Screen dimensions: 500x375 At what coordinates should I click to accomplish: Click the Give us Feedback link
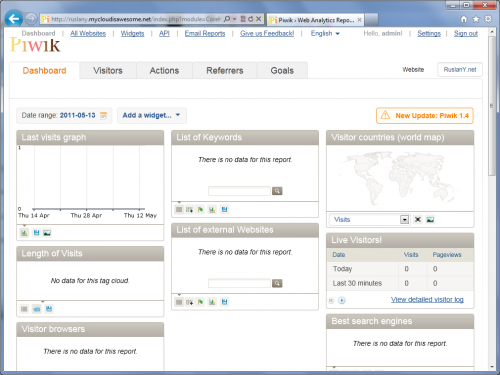click(x=267, y=33)
